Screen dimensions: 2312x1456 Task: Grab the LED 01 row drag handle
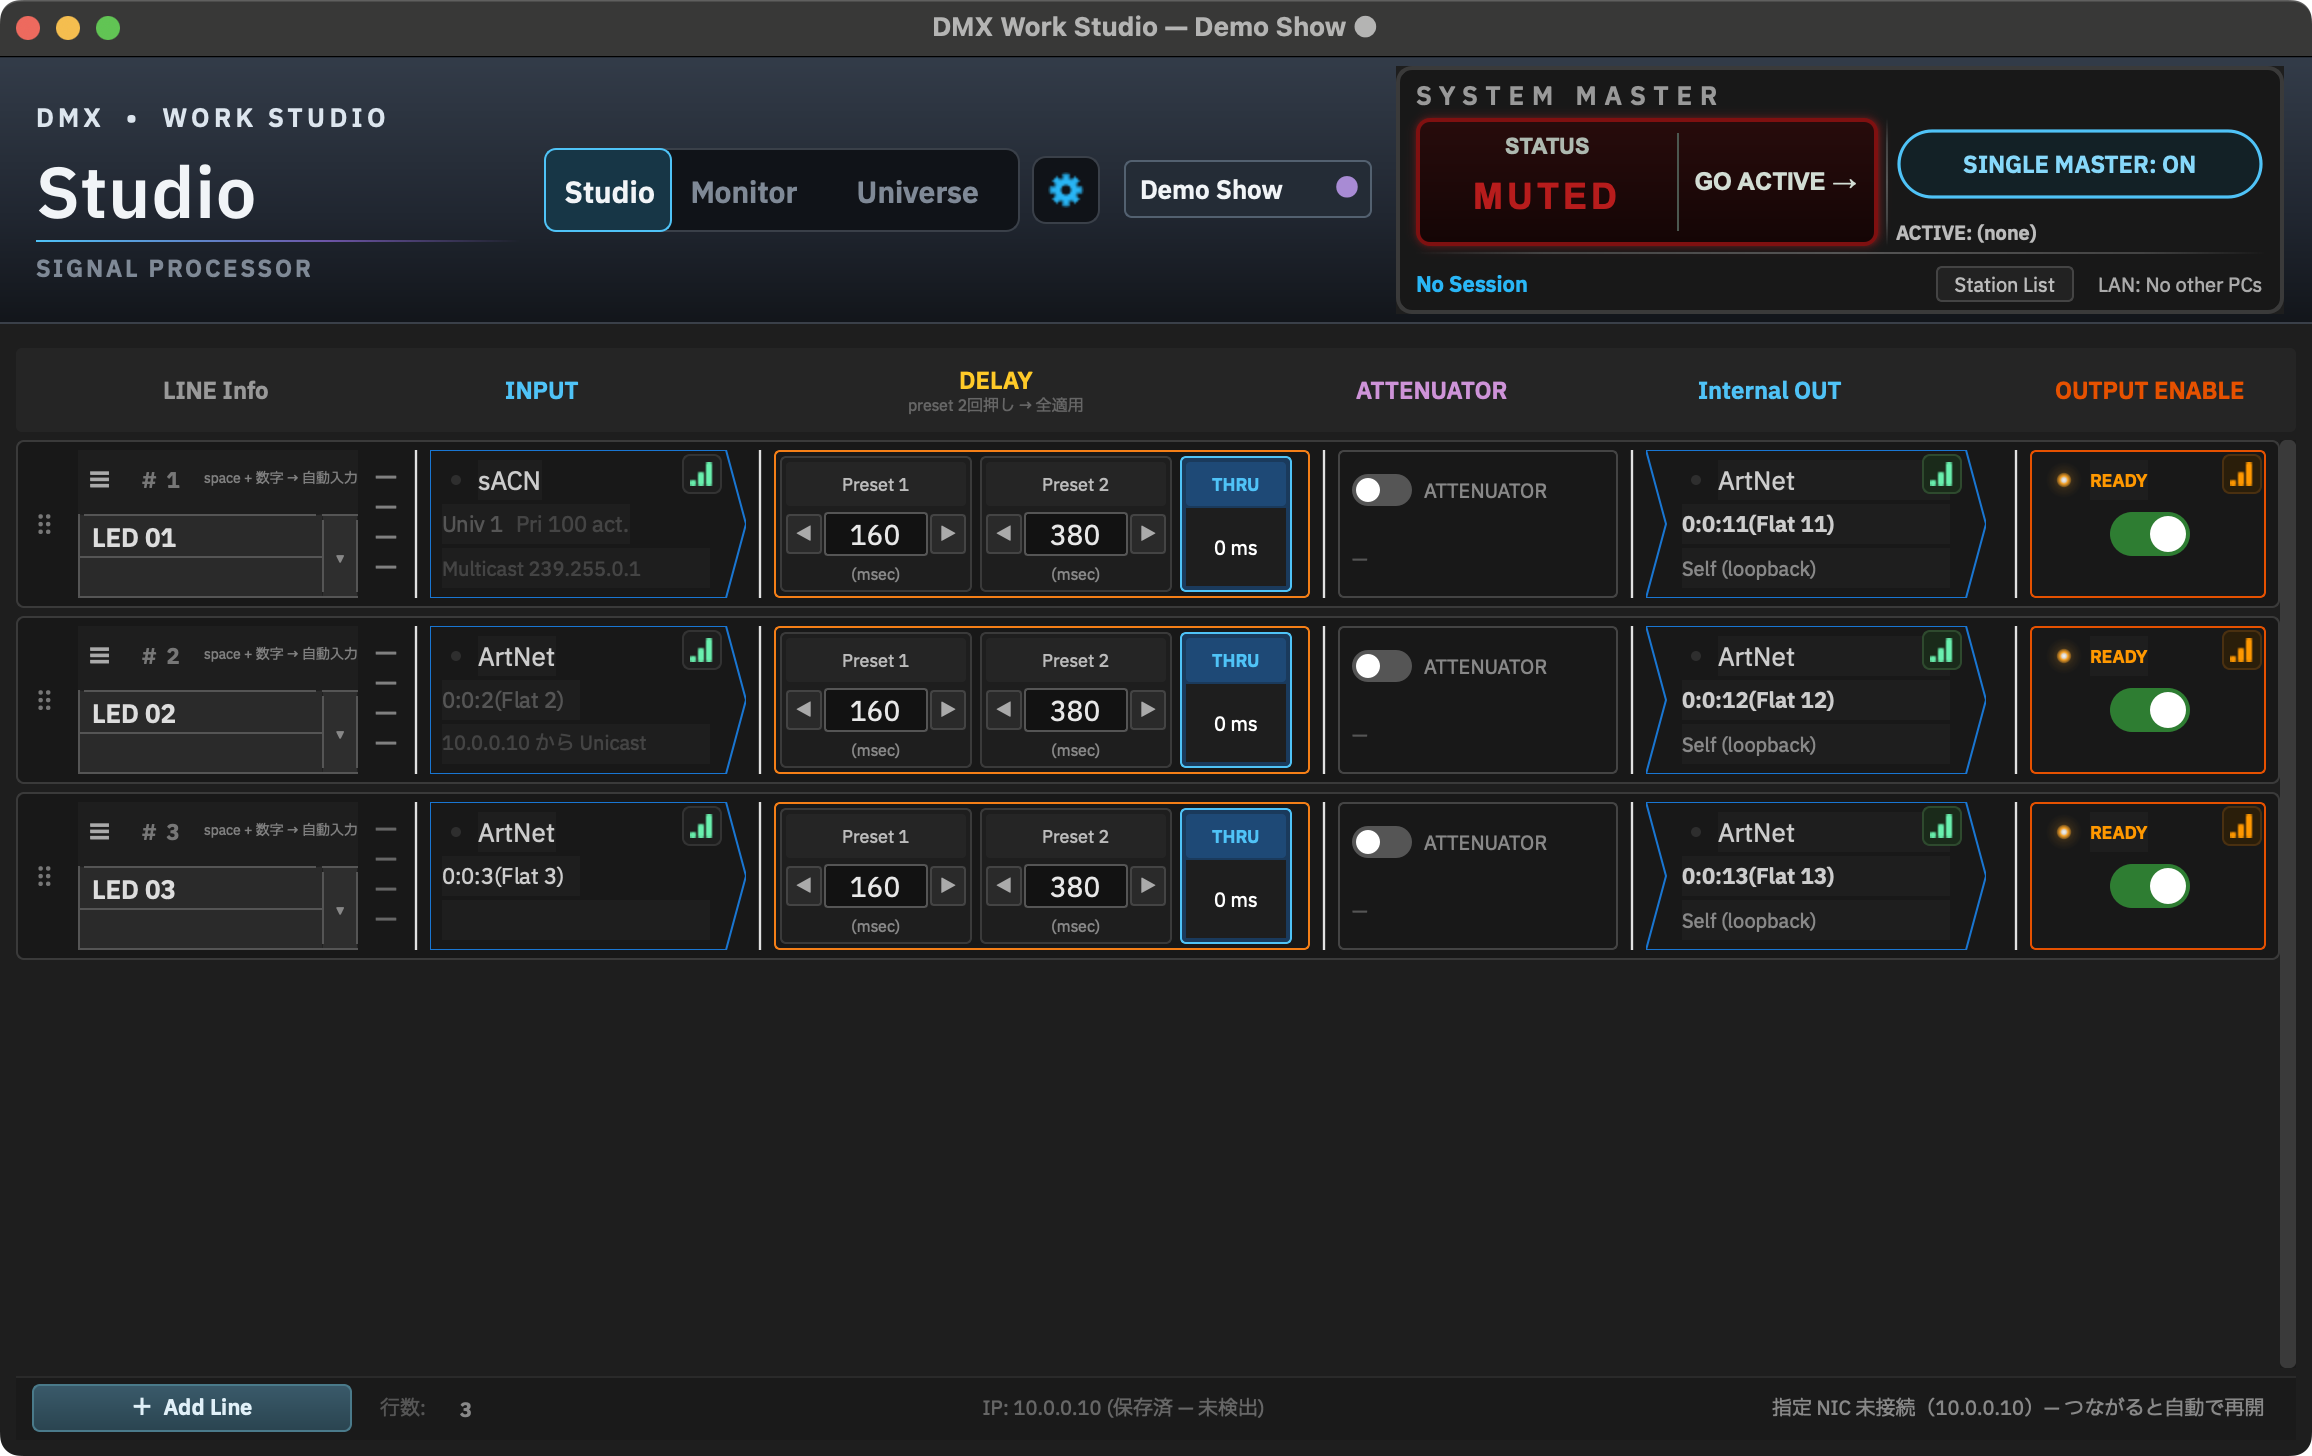[44, 524]
